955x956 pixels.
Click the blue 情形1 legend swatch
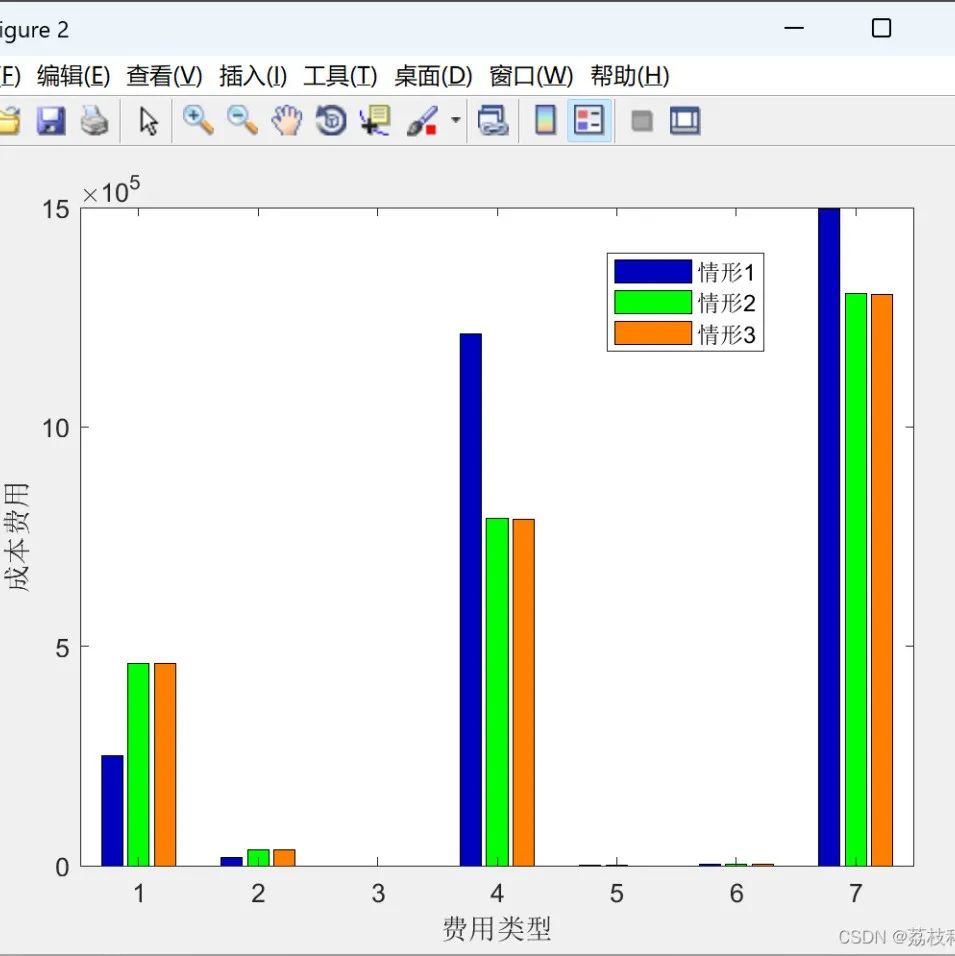point(653,272)
